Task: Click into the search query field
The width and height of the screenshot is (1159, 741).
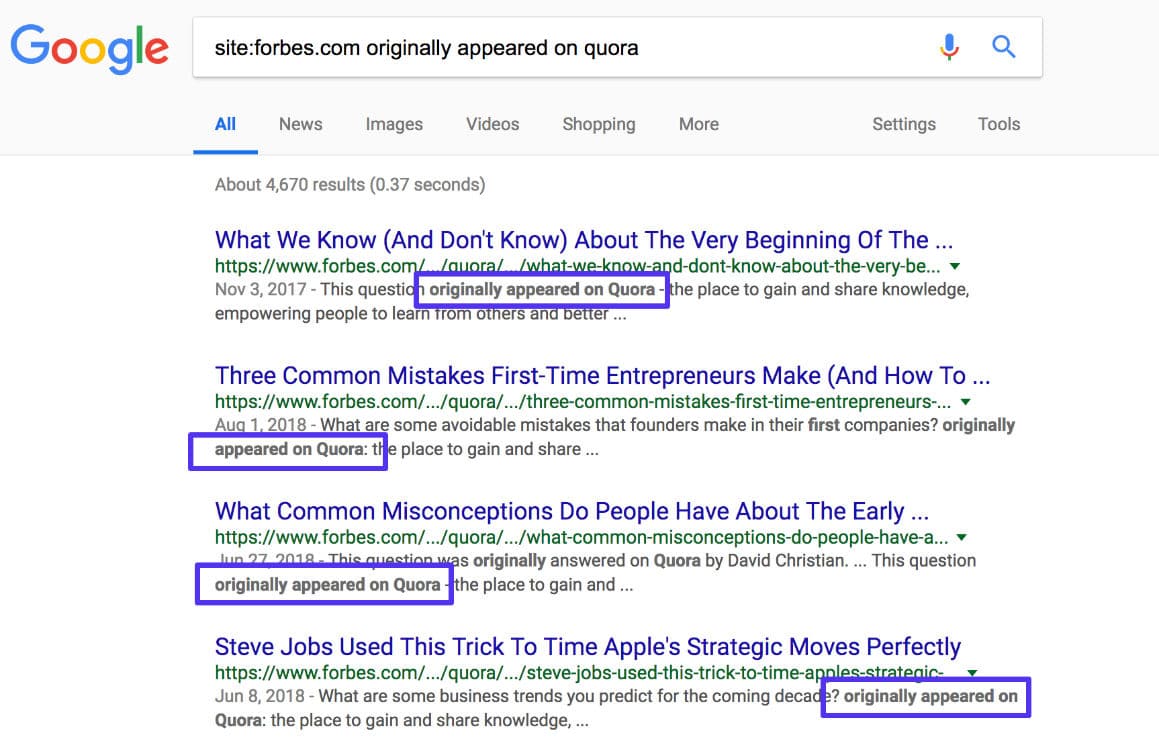Action: tap(560, 47)
